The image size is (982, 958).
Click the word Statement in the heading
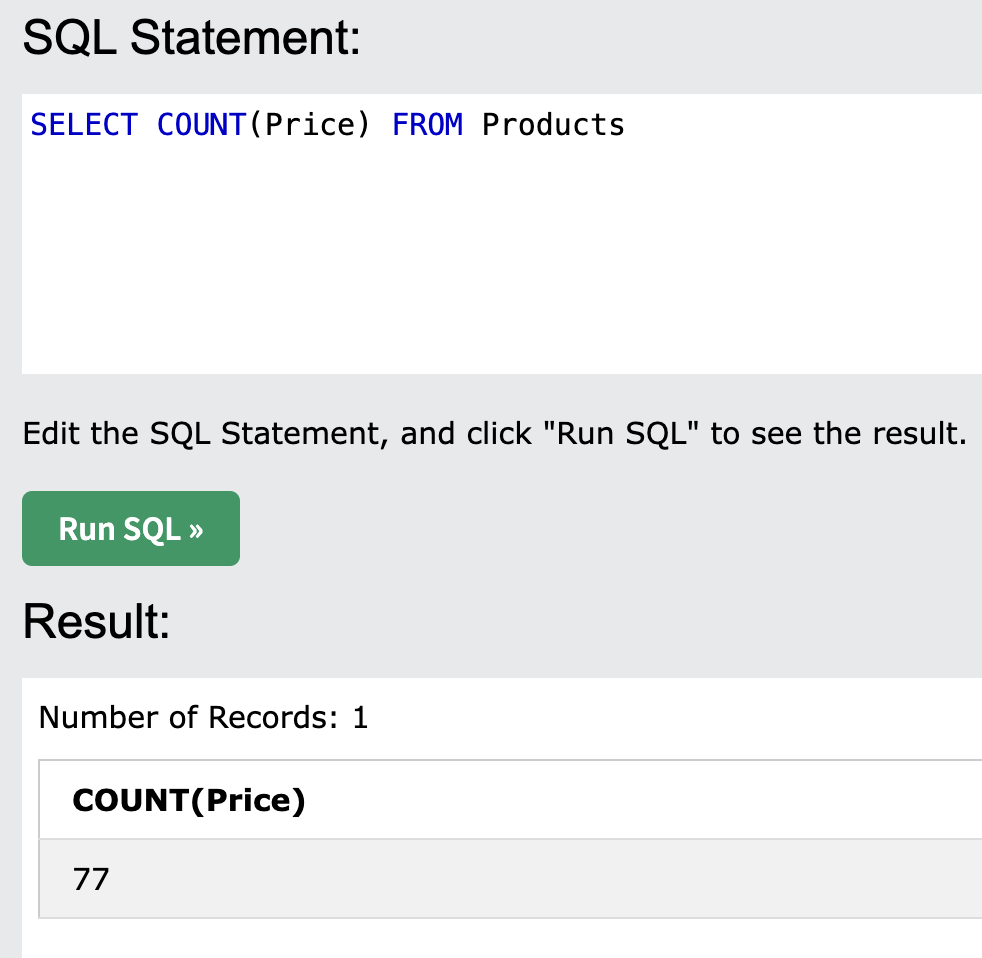click(246, 38)
